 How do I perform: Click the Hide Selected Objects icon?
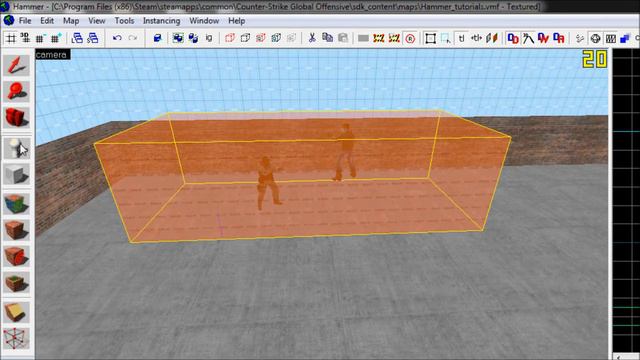pos(230,38)
